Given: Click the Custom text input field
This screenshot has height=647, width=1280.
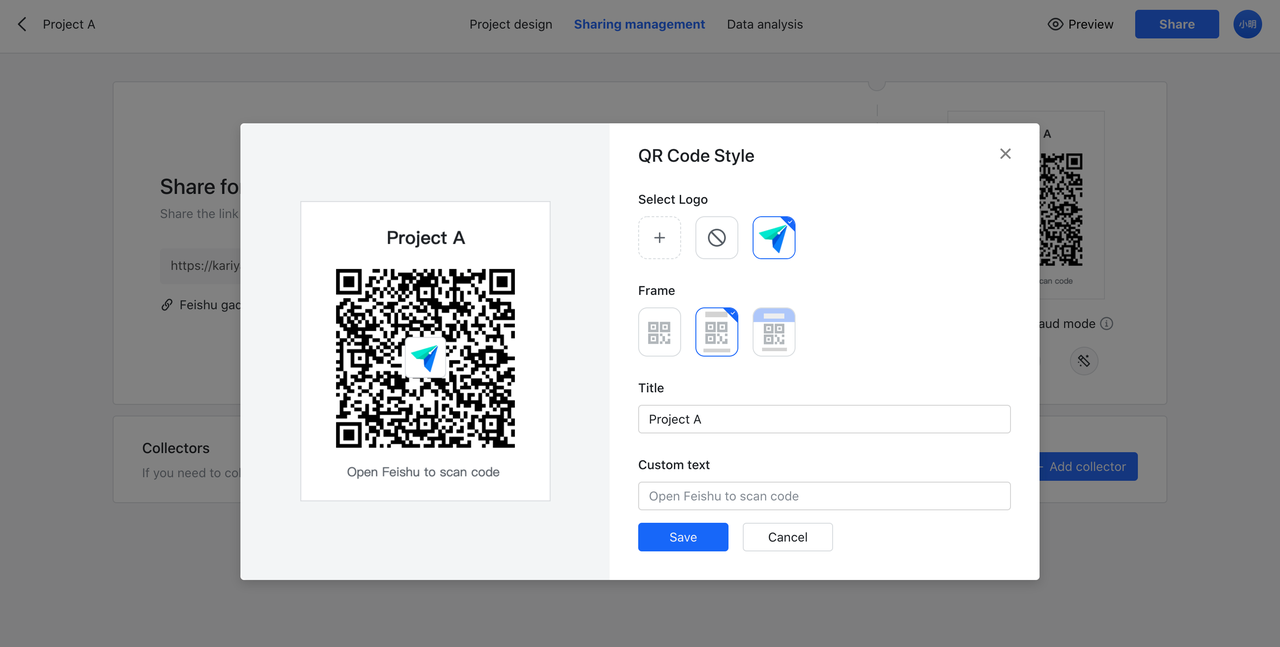Looking at the screenshot, I should pos(824,496).
